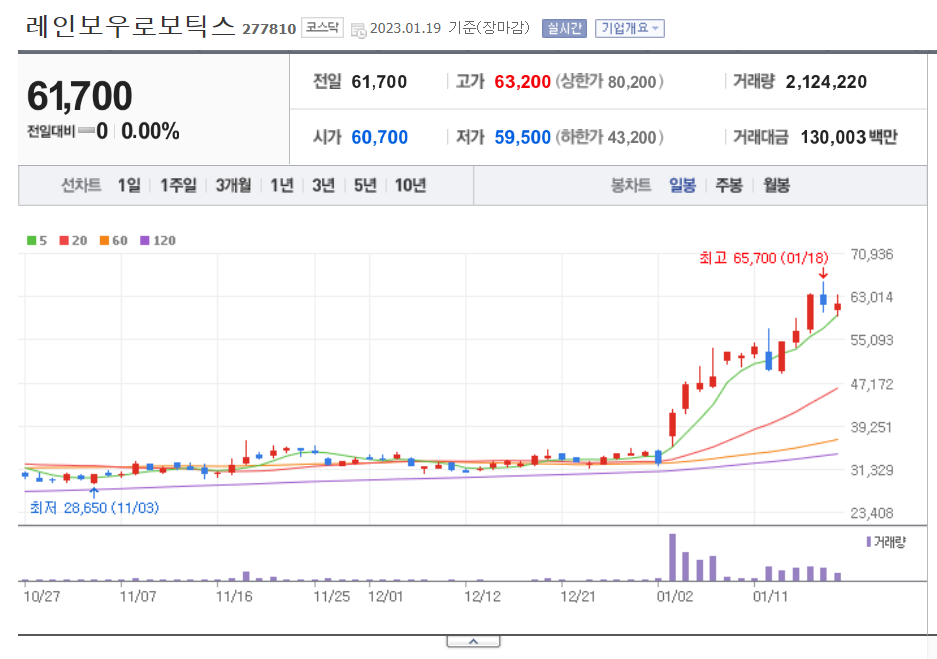Select the 1주일 line chart period
Viewport: 937px width, 659px height.
pyautogui.click(x=178, y=185)
